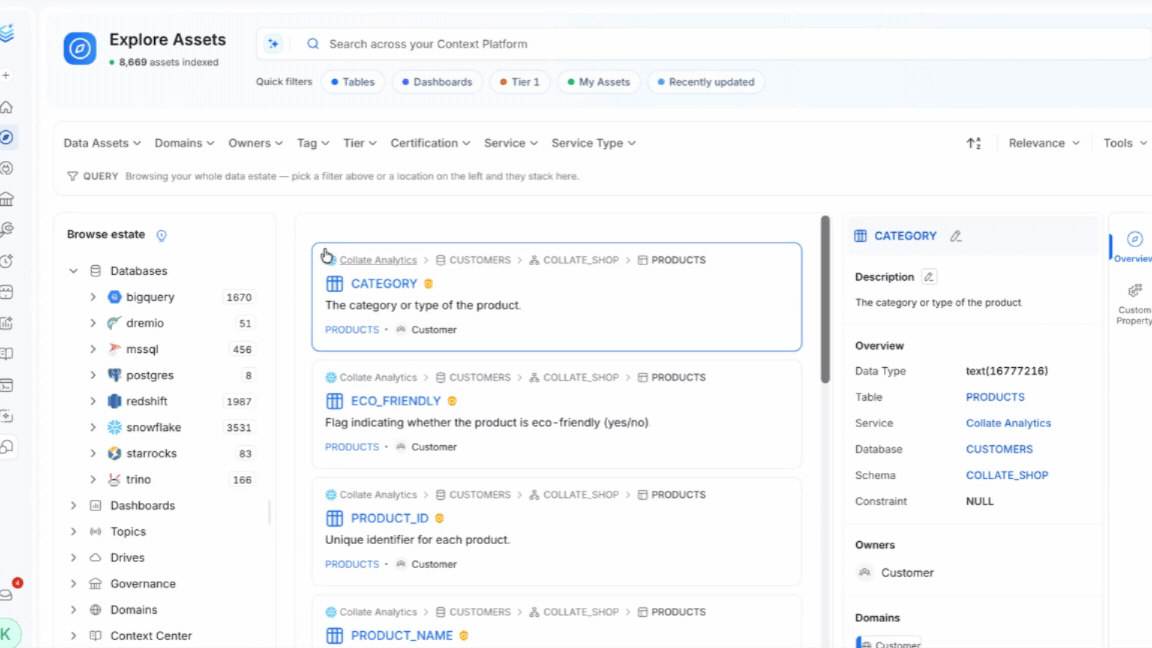
Task: Click the column icon beside ECO_FRIENDLY
Action: [334, 401]
